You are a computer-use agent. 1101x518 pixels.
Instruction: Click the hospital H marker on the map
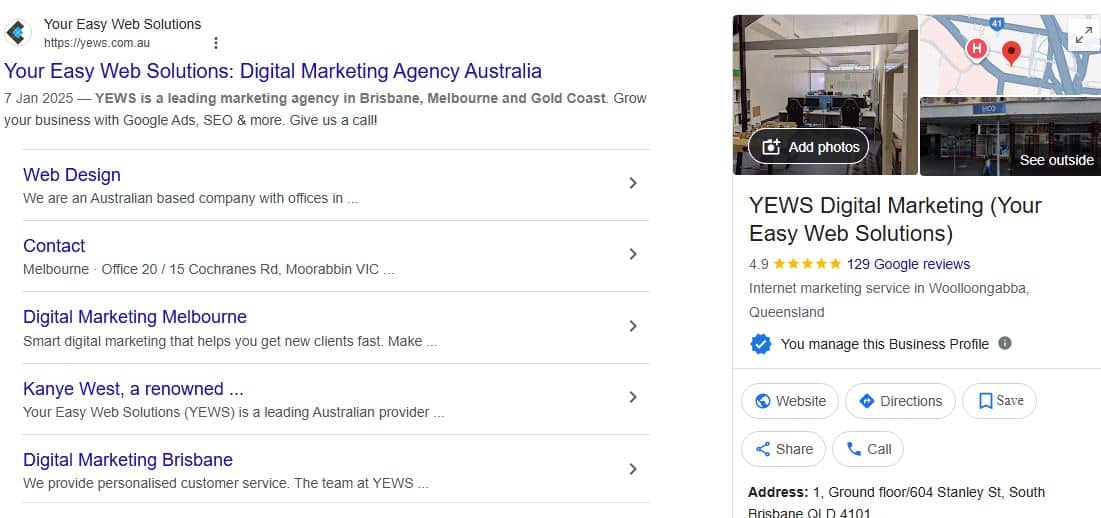click(x=977, y=48)
